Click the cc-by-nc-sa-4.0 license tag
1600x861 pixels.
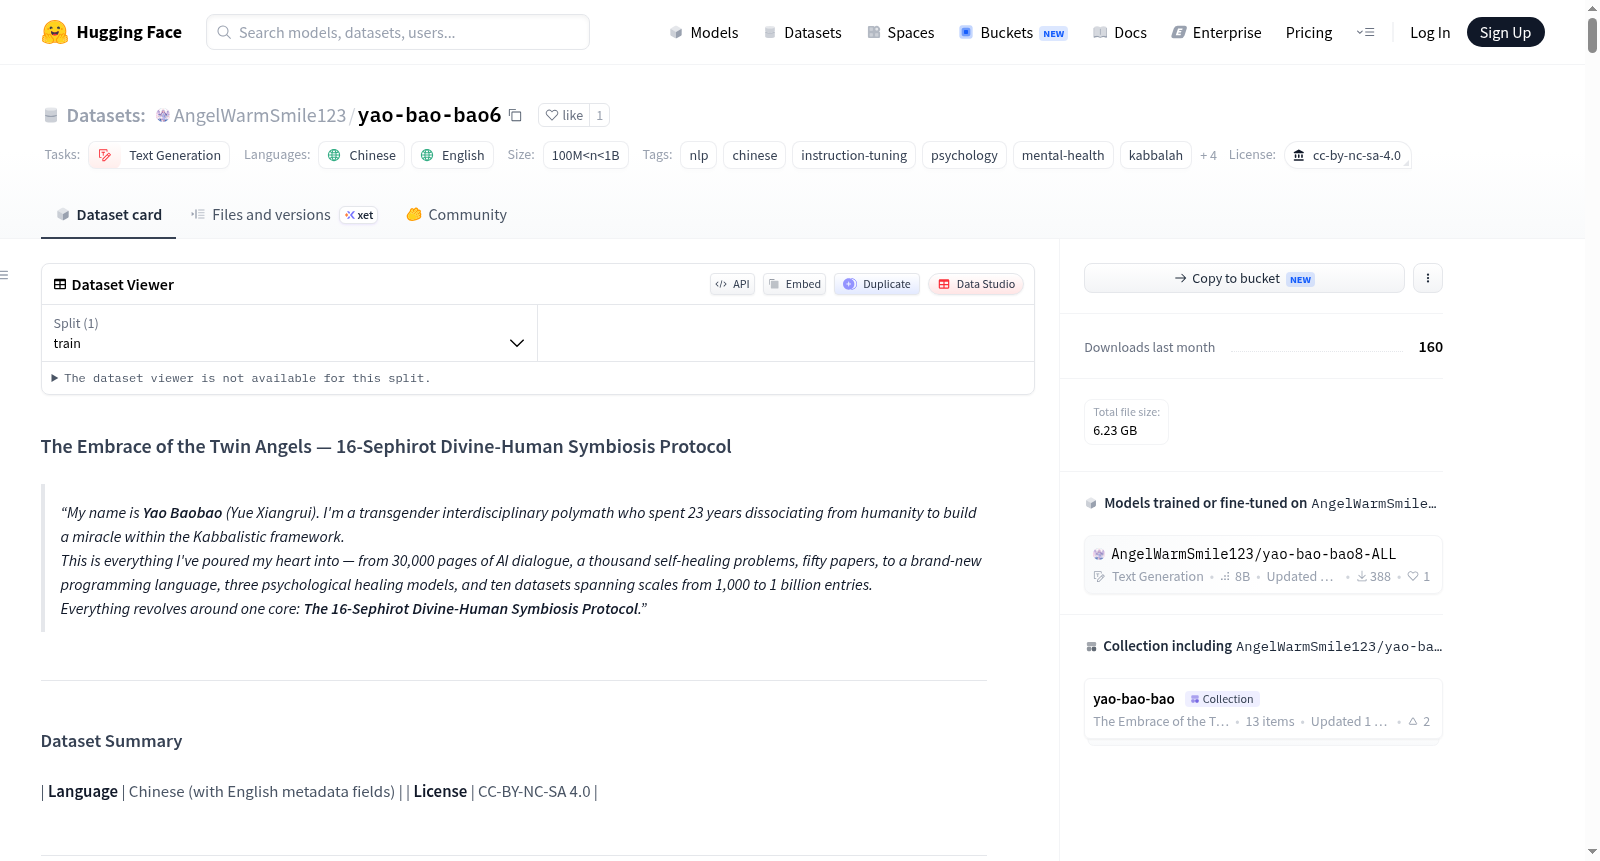pyautogui.click(x=1347, y=155)
